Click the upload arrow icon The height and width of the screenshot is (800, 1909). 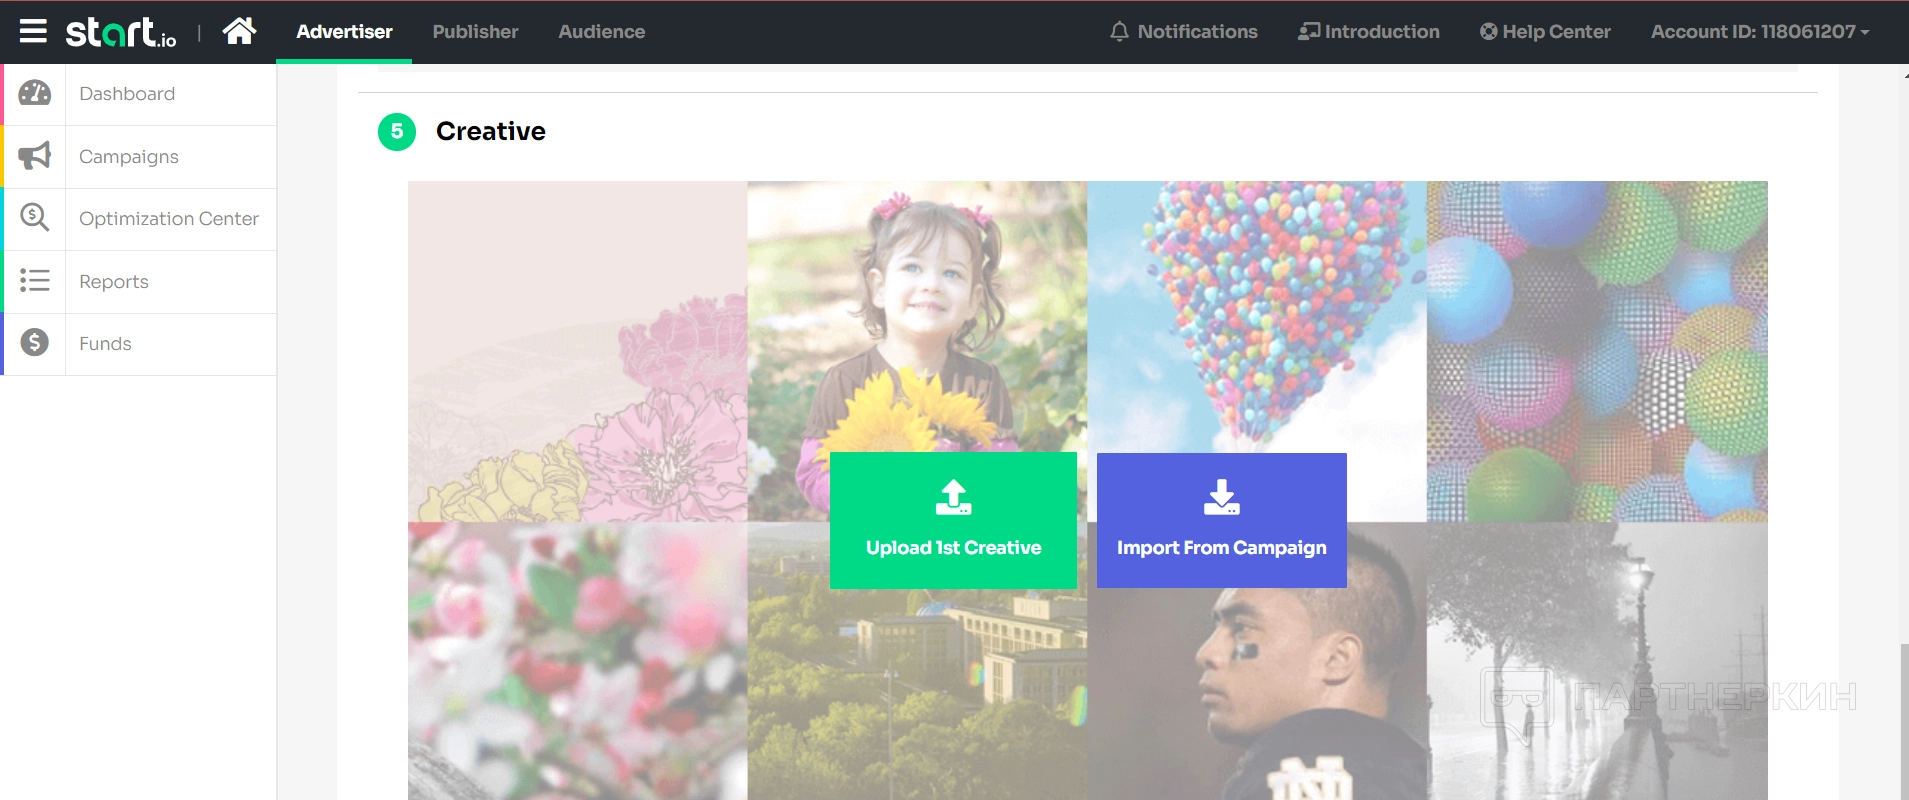pos(954,497)
